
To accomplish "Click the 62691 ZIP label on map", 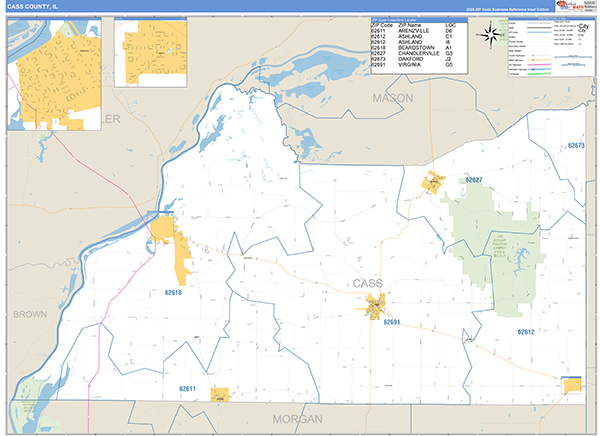I will [x=391, y=322].
